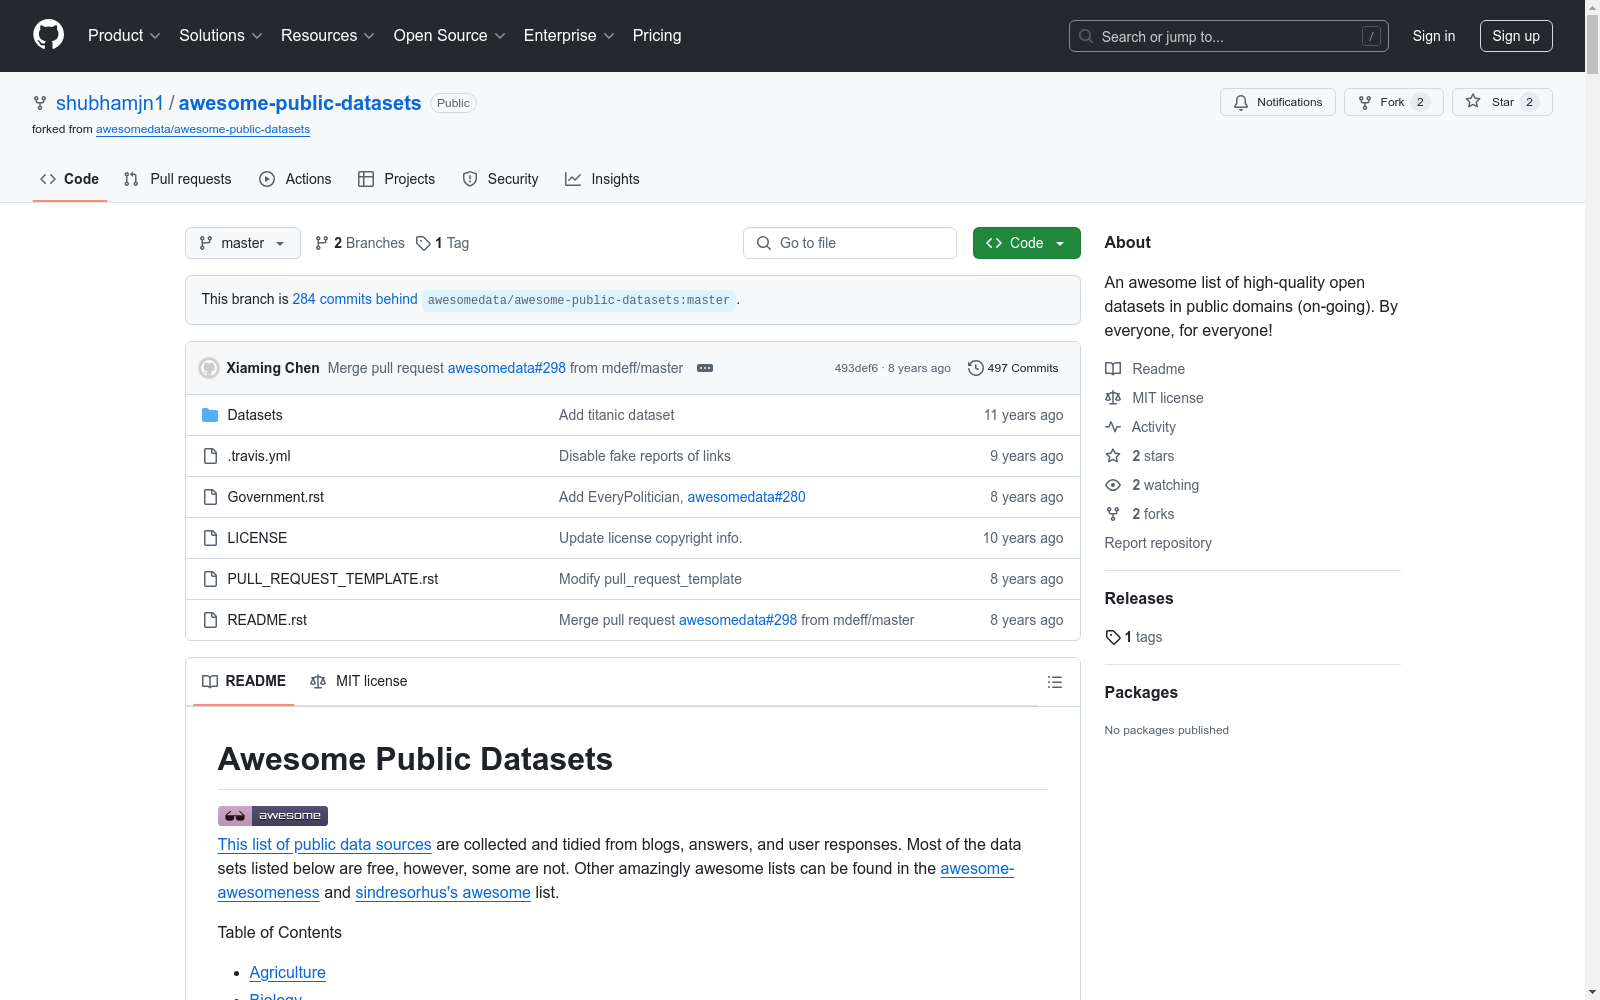This screenshot has height=1000, width=1600.
Task: Expand the Solutions menu
Action: tap(221, 35)
